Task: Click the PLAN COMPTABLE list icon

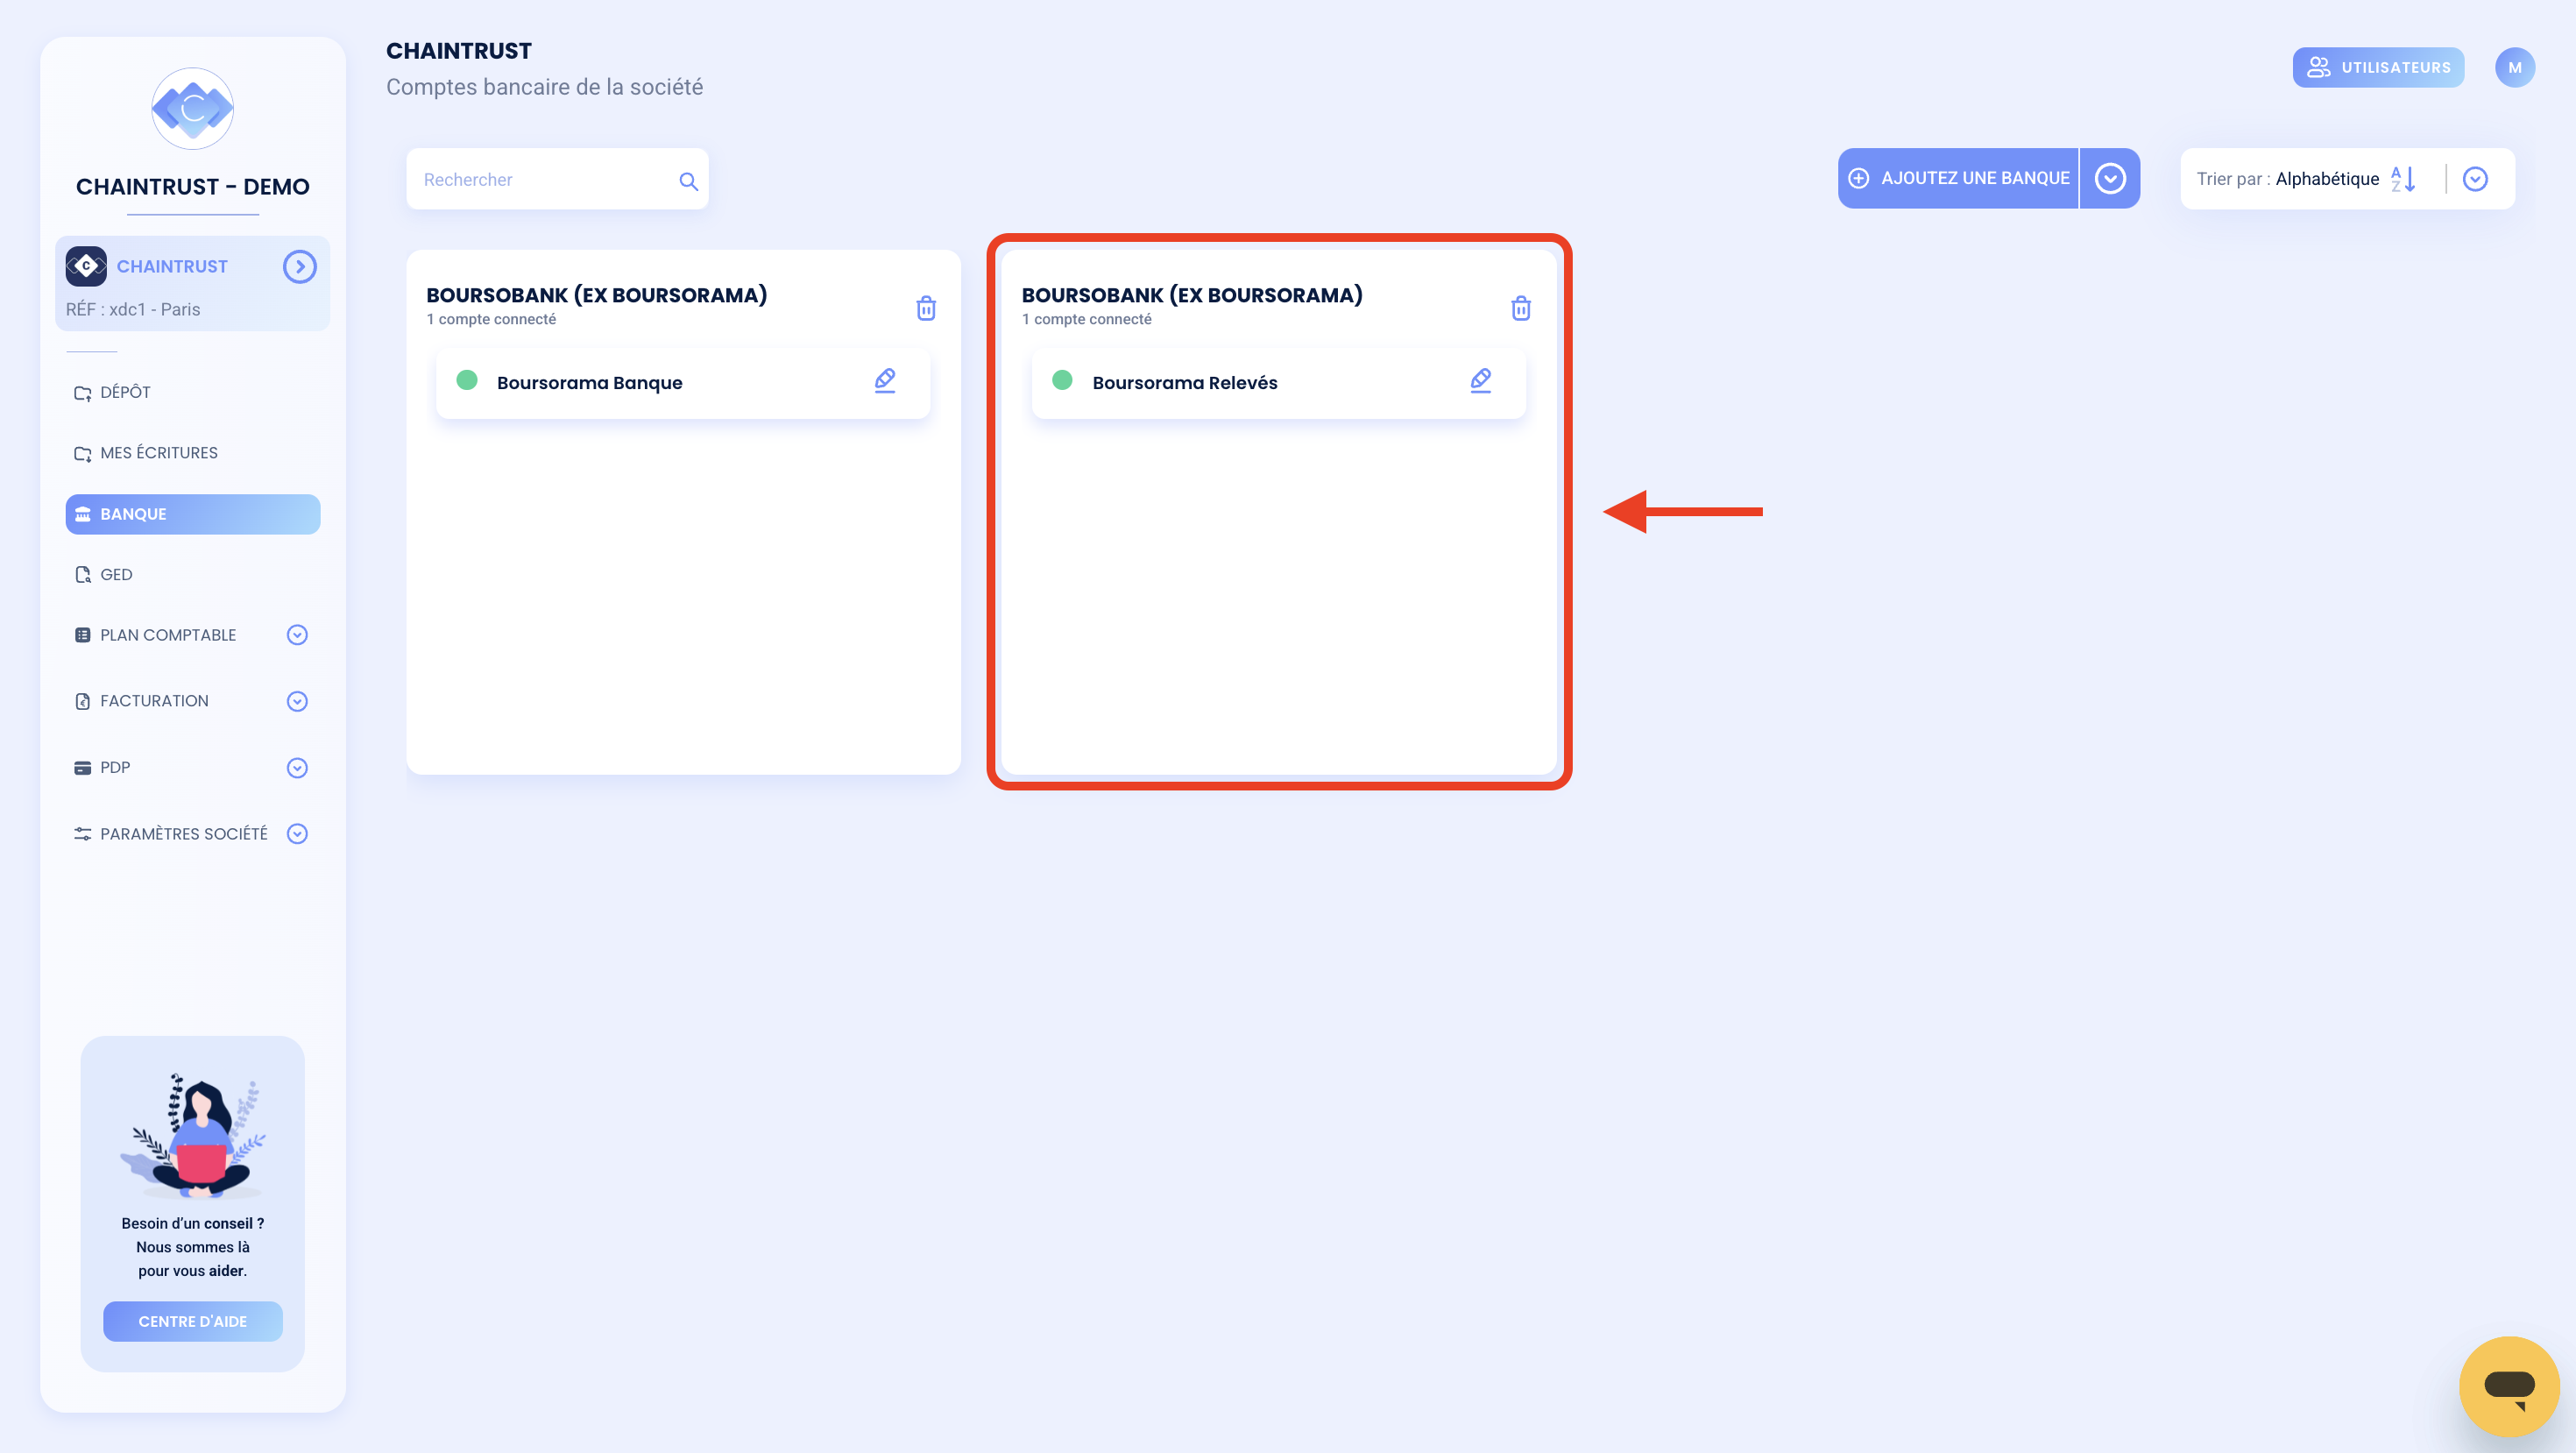Action: (83, 635)
